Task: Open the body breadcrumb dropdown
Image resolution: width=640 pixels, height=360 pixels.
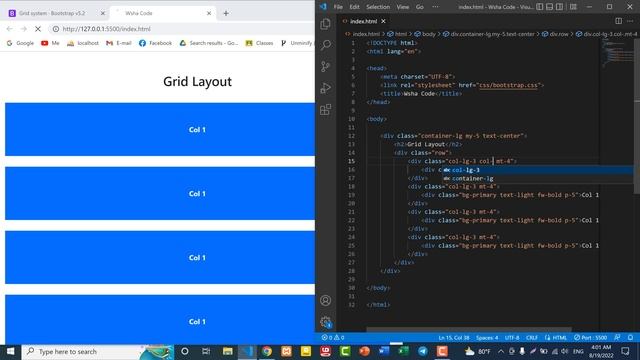Action: [426, 34]
